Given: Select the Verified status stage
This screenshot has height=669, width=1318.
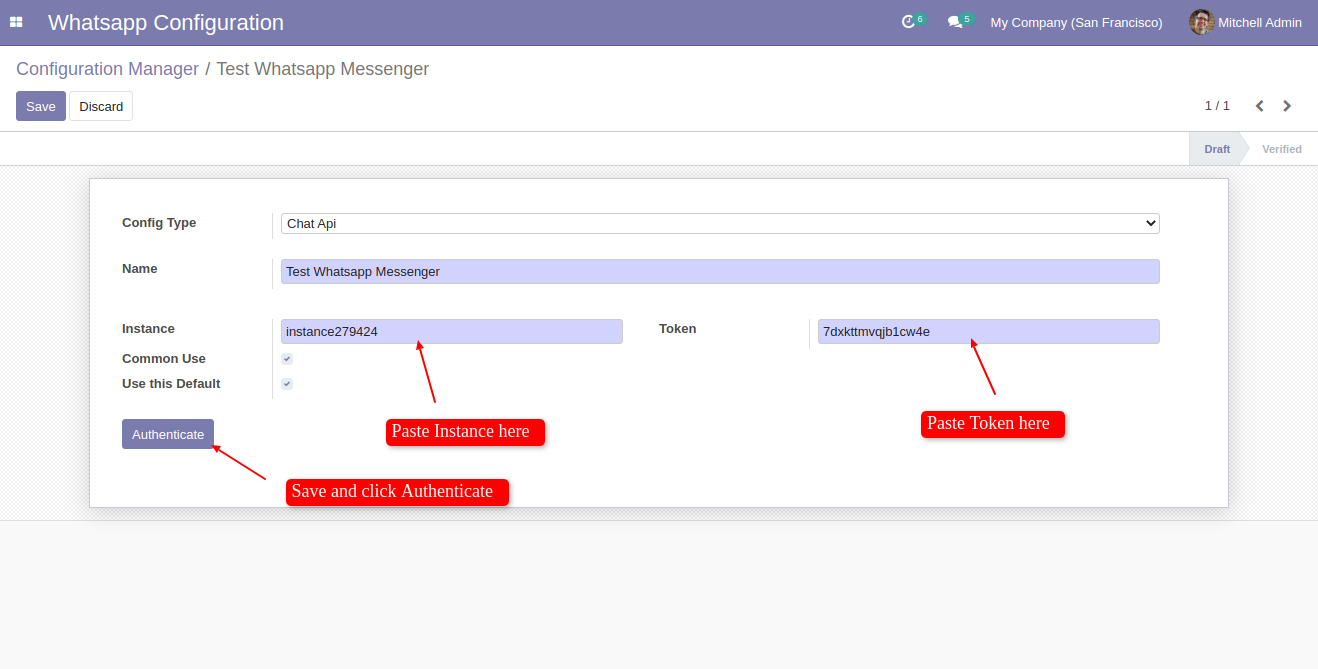Looking at the screenshot, I should tap(1281, 149).
